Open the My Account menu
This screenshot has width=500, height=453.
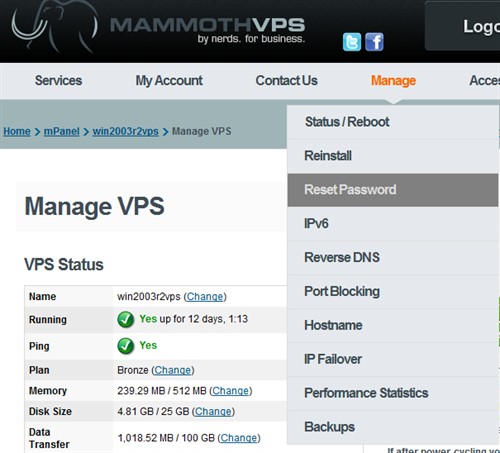[169, 81]
